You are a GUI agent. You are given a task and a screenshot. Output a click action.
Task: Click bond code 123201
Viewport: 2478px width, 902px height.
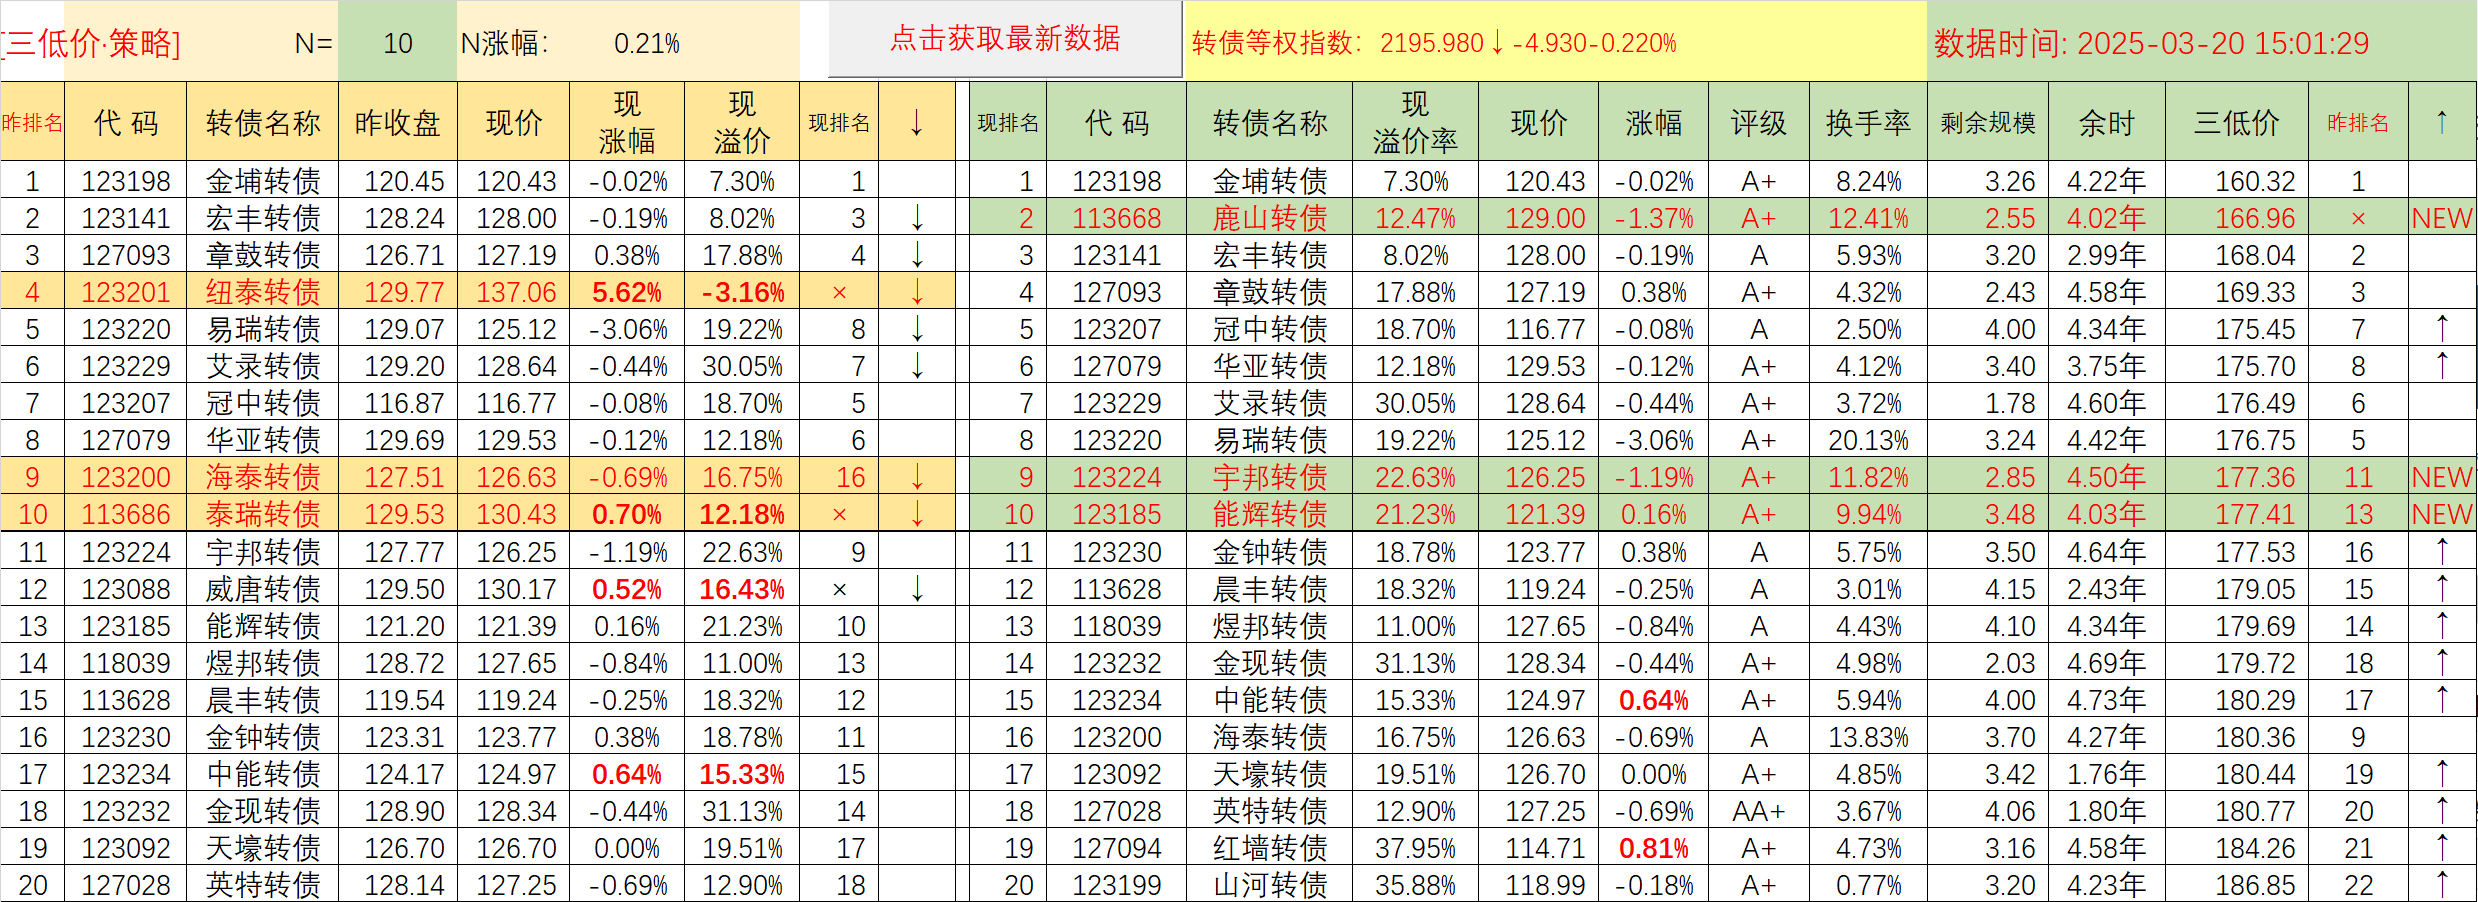click(x=126, y=292)
